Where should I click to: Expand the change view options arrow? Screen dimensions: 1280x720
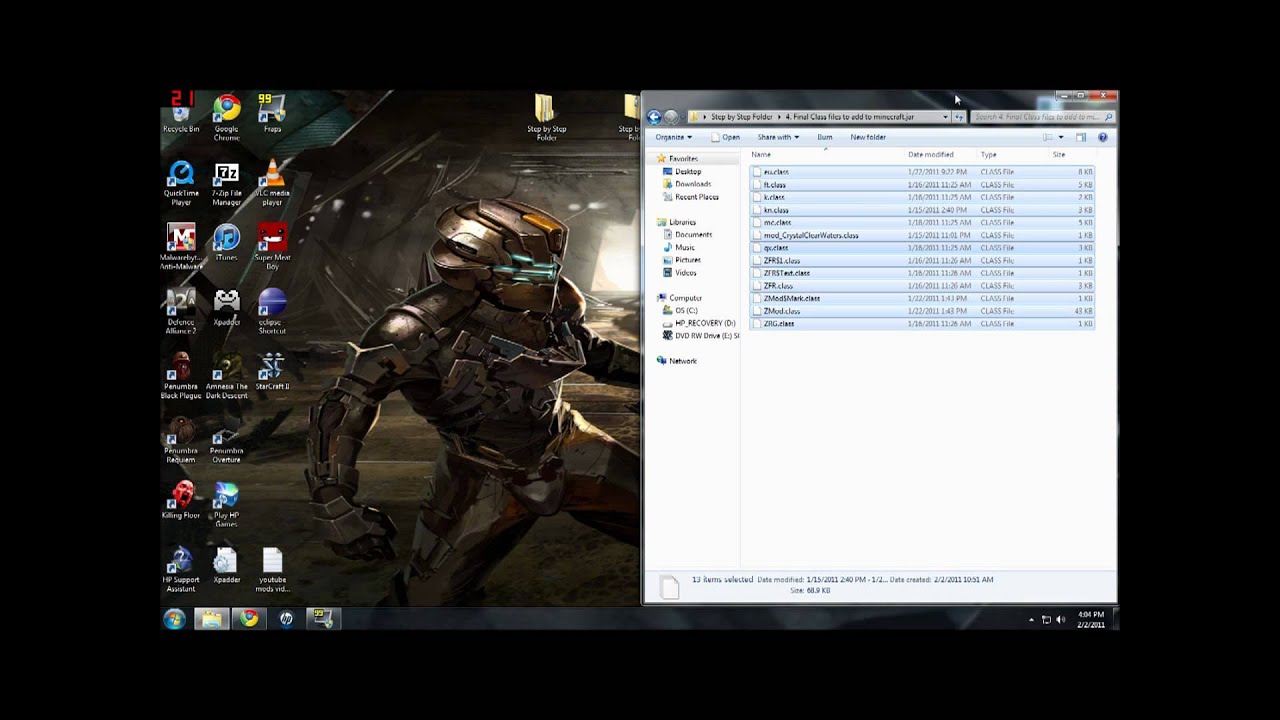[x=1060, y=137]
